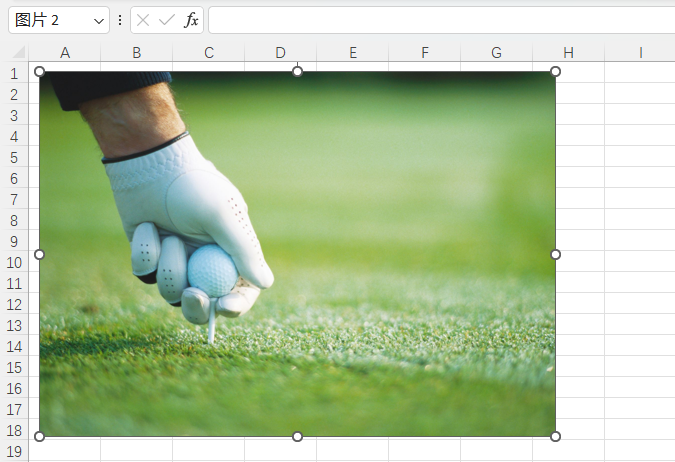This screenshot has width=675, height=462.
Task: Select row 14 header
Action: tap(14, 347)
